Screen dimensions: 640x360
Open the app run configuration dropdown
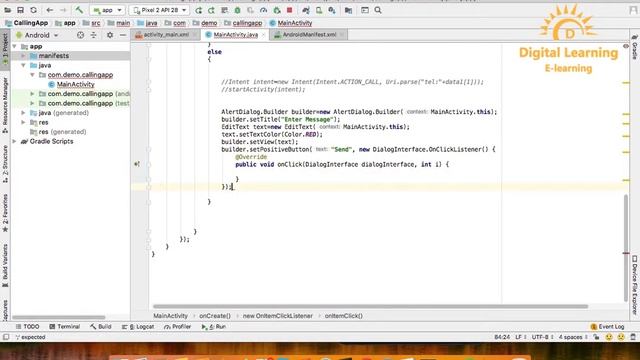pos(107,10)
